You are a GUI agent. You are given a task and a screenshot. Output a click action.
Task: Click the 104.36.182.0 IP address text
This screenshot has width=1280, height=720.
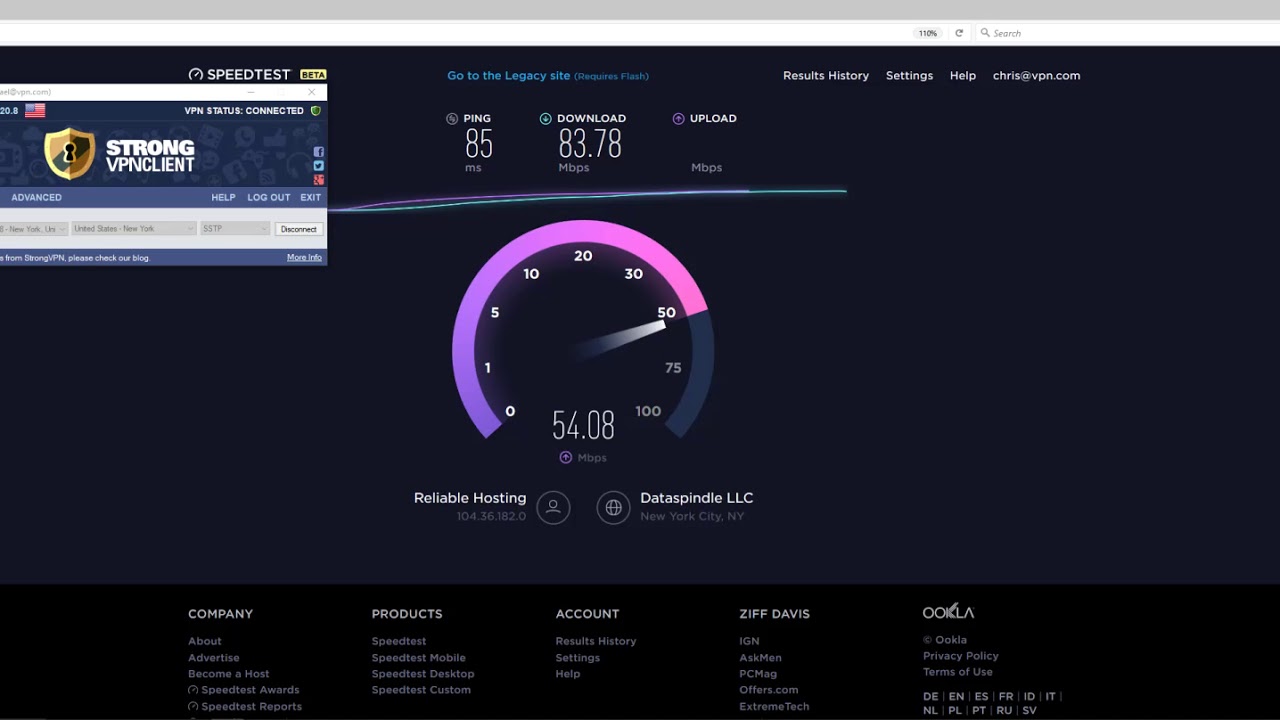click(491, 516)
